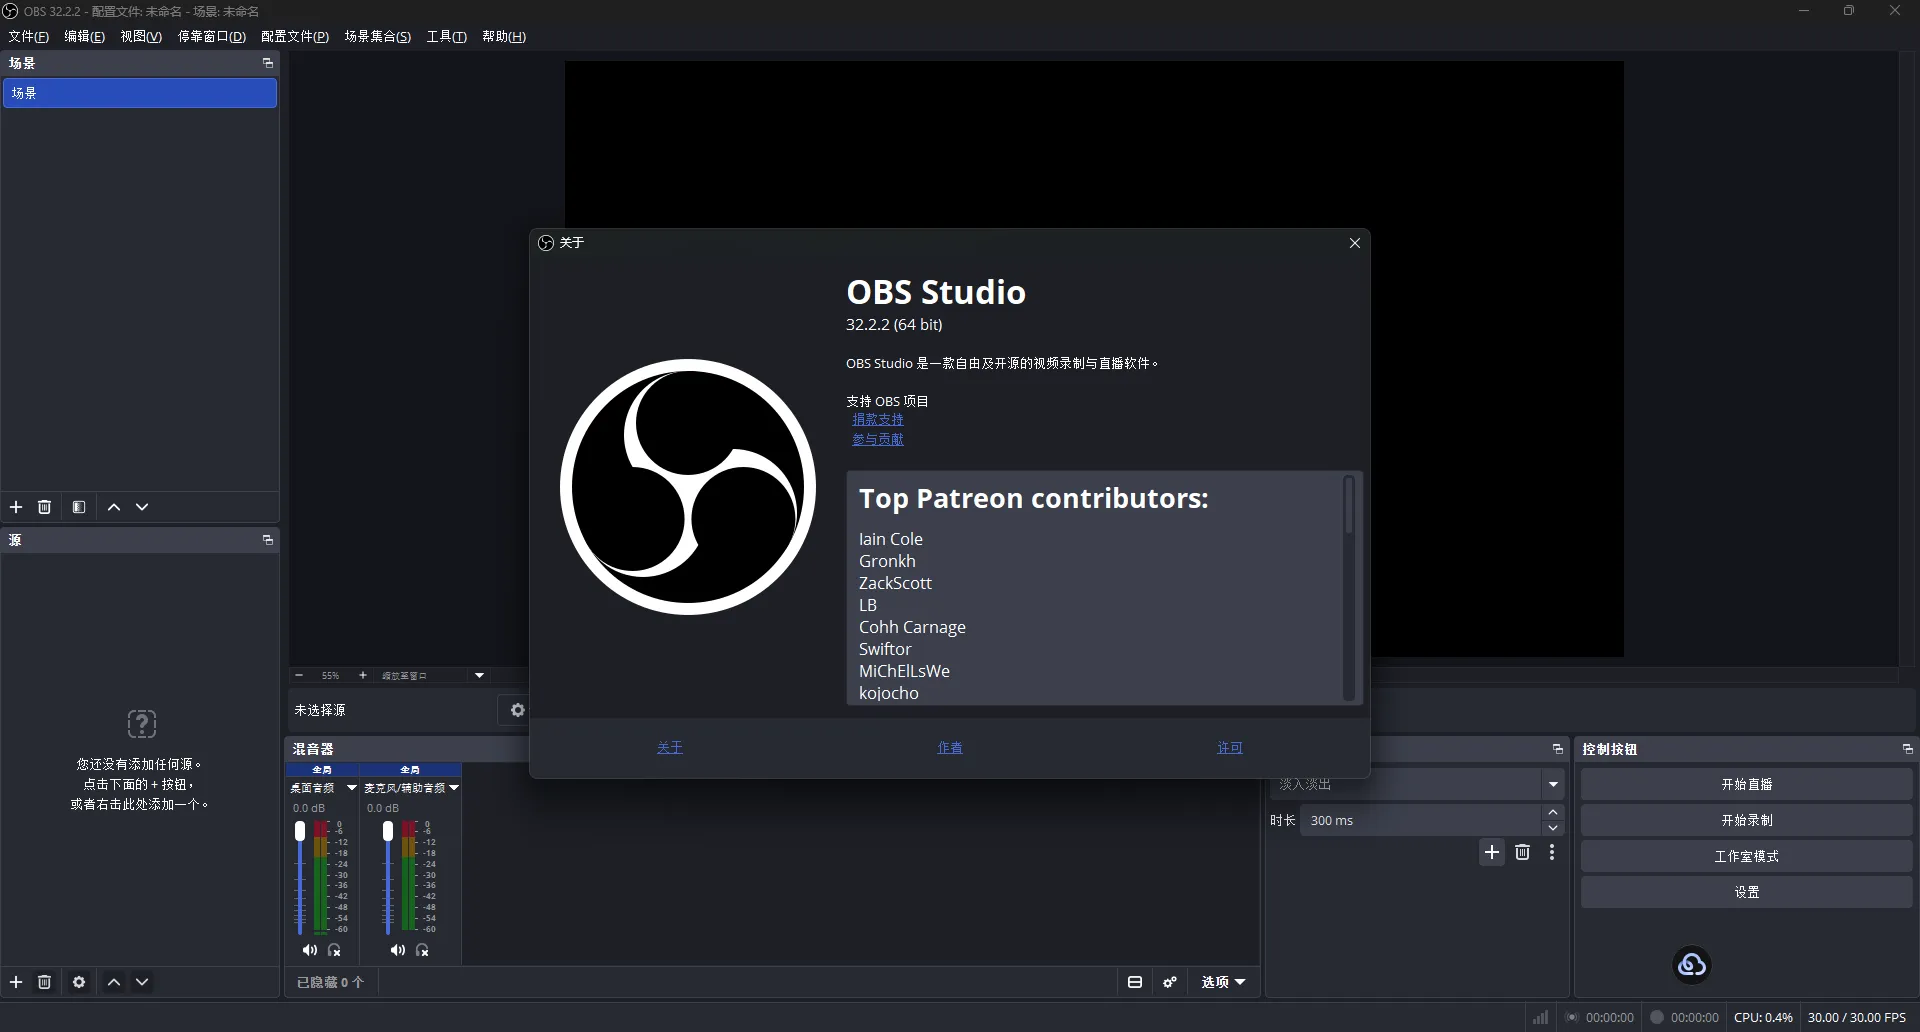The width and height of the screenshot is (1920, 1032).
Task: Move source up with the 源 panel up arrow
Action: [x=114, y=982]
